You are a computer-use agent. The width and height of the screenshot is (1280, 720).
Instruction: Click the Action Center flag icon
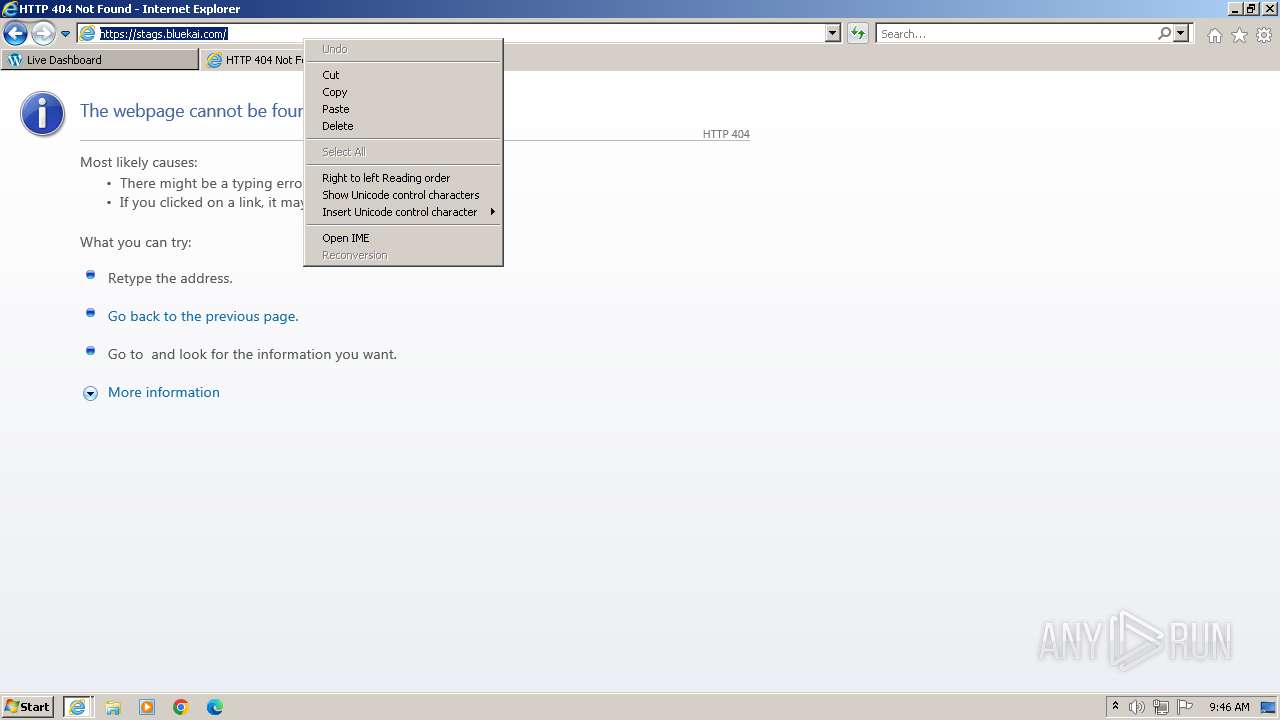pos(1185,707)
